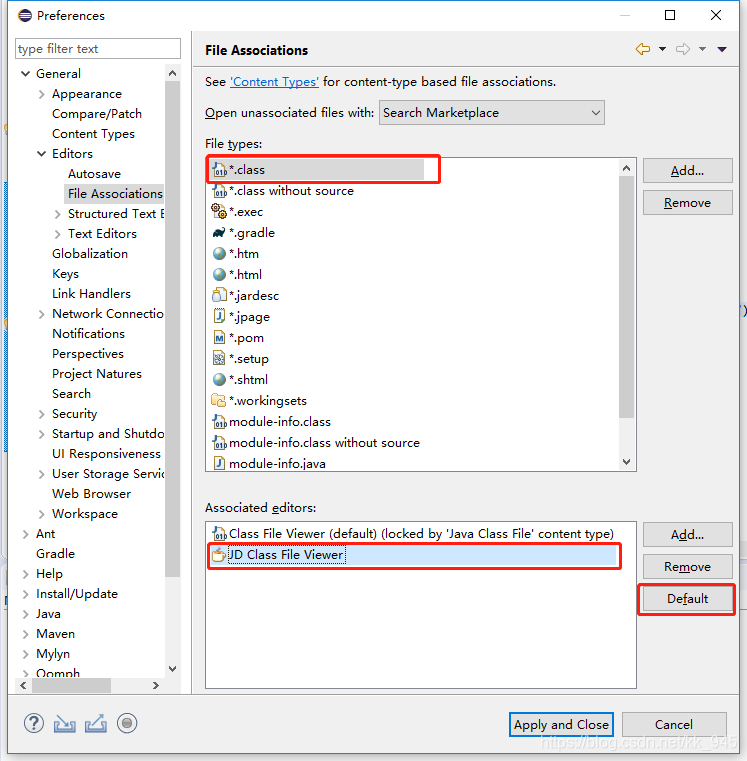Click the *.workingsets folder icon

pyautogui.click(x=219, y=400)
